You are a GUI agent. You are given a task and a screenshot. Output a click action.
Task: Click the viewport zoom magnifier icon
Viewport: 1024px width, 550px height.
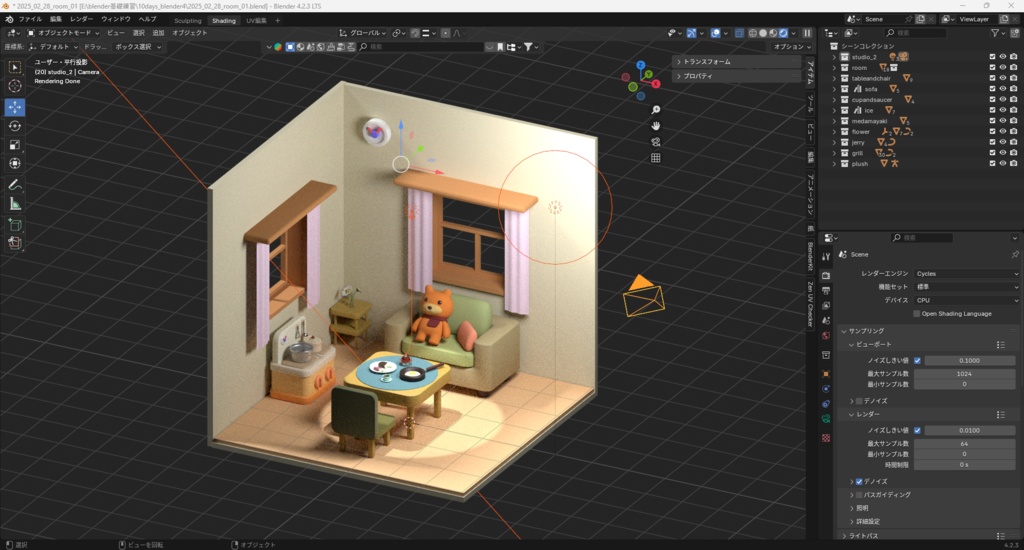click(656, 110)
